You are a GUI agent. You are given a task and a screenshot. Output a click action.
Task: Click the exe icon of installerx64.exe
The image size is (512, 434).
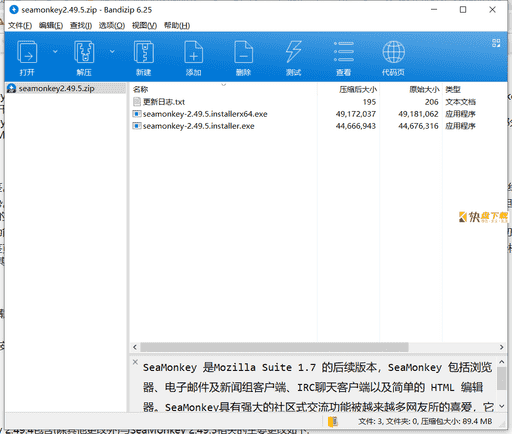tap(137, 114)
